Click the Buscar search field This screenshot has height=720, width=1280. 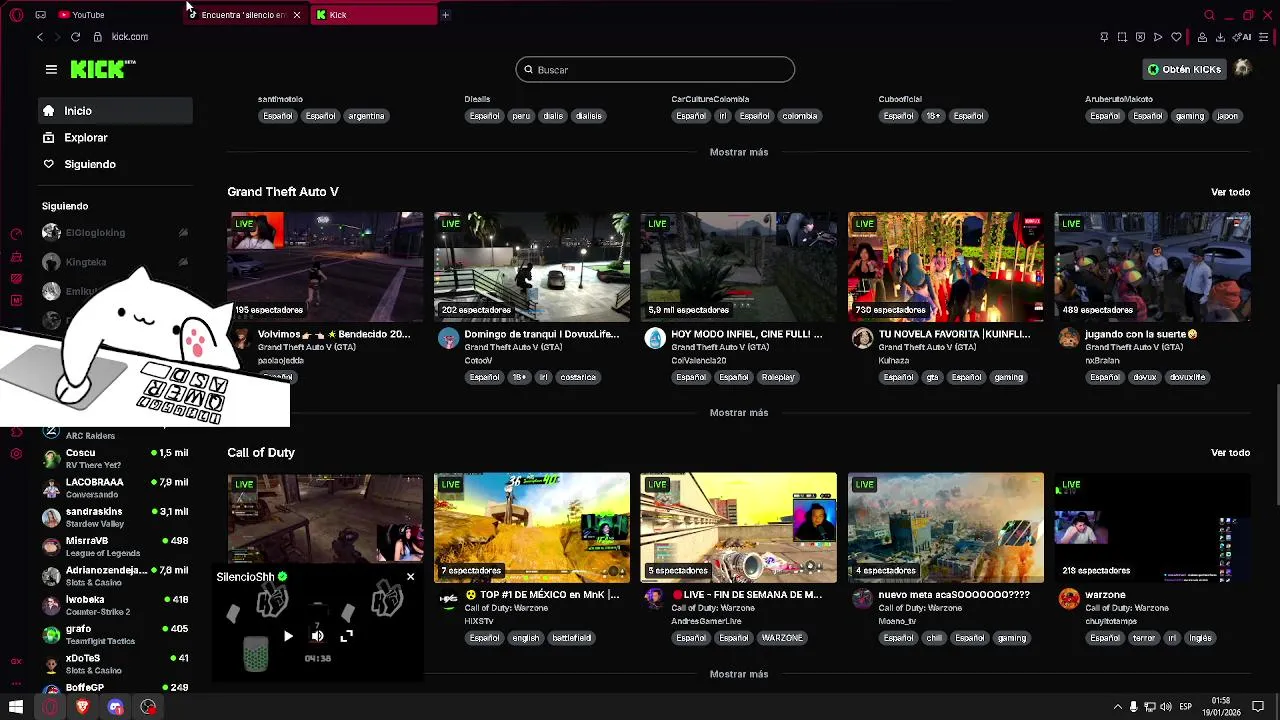(x=655, y=70)
